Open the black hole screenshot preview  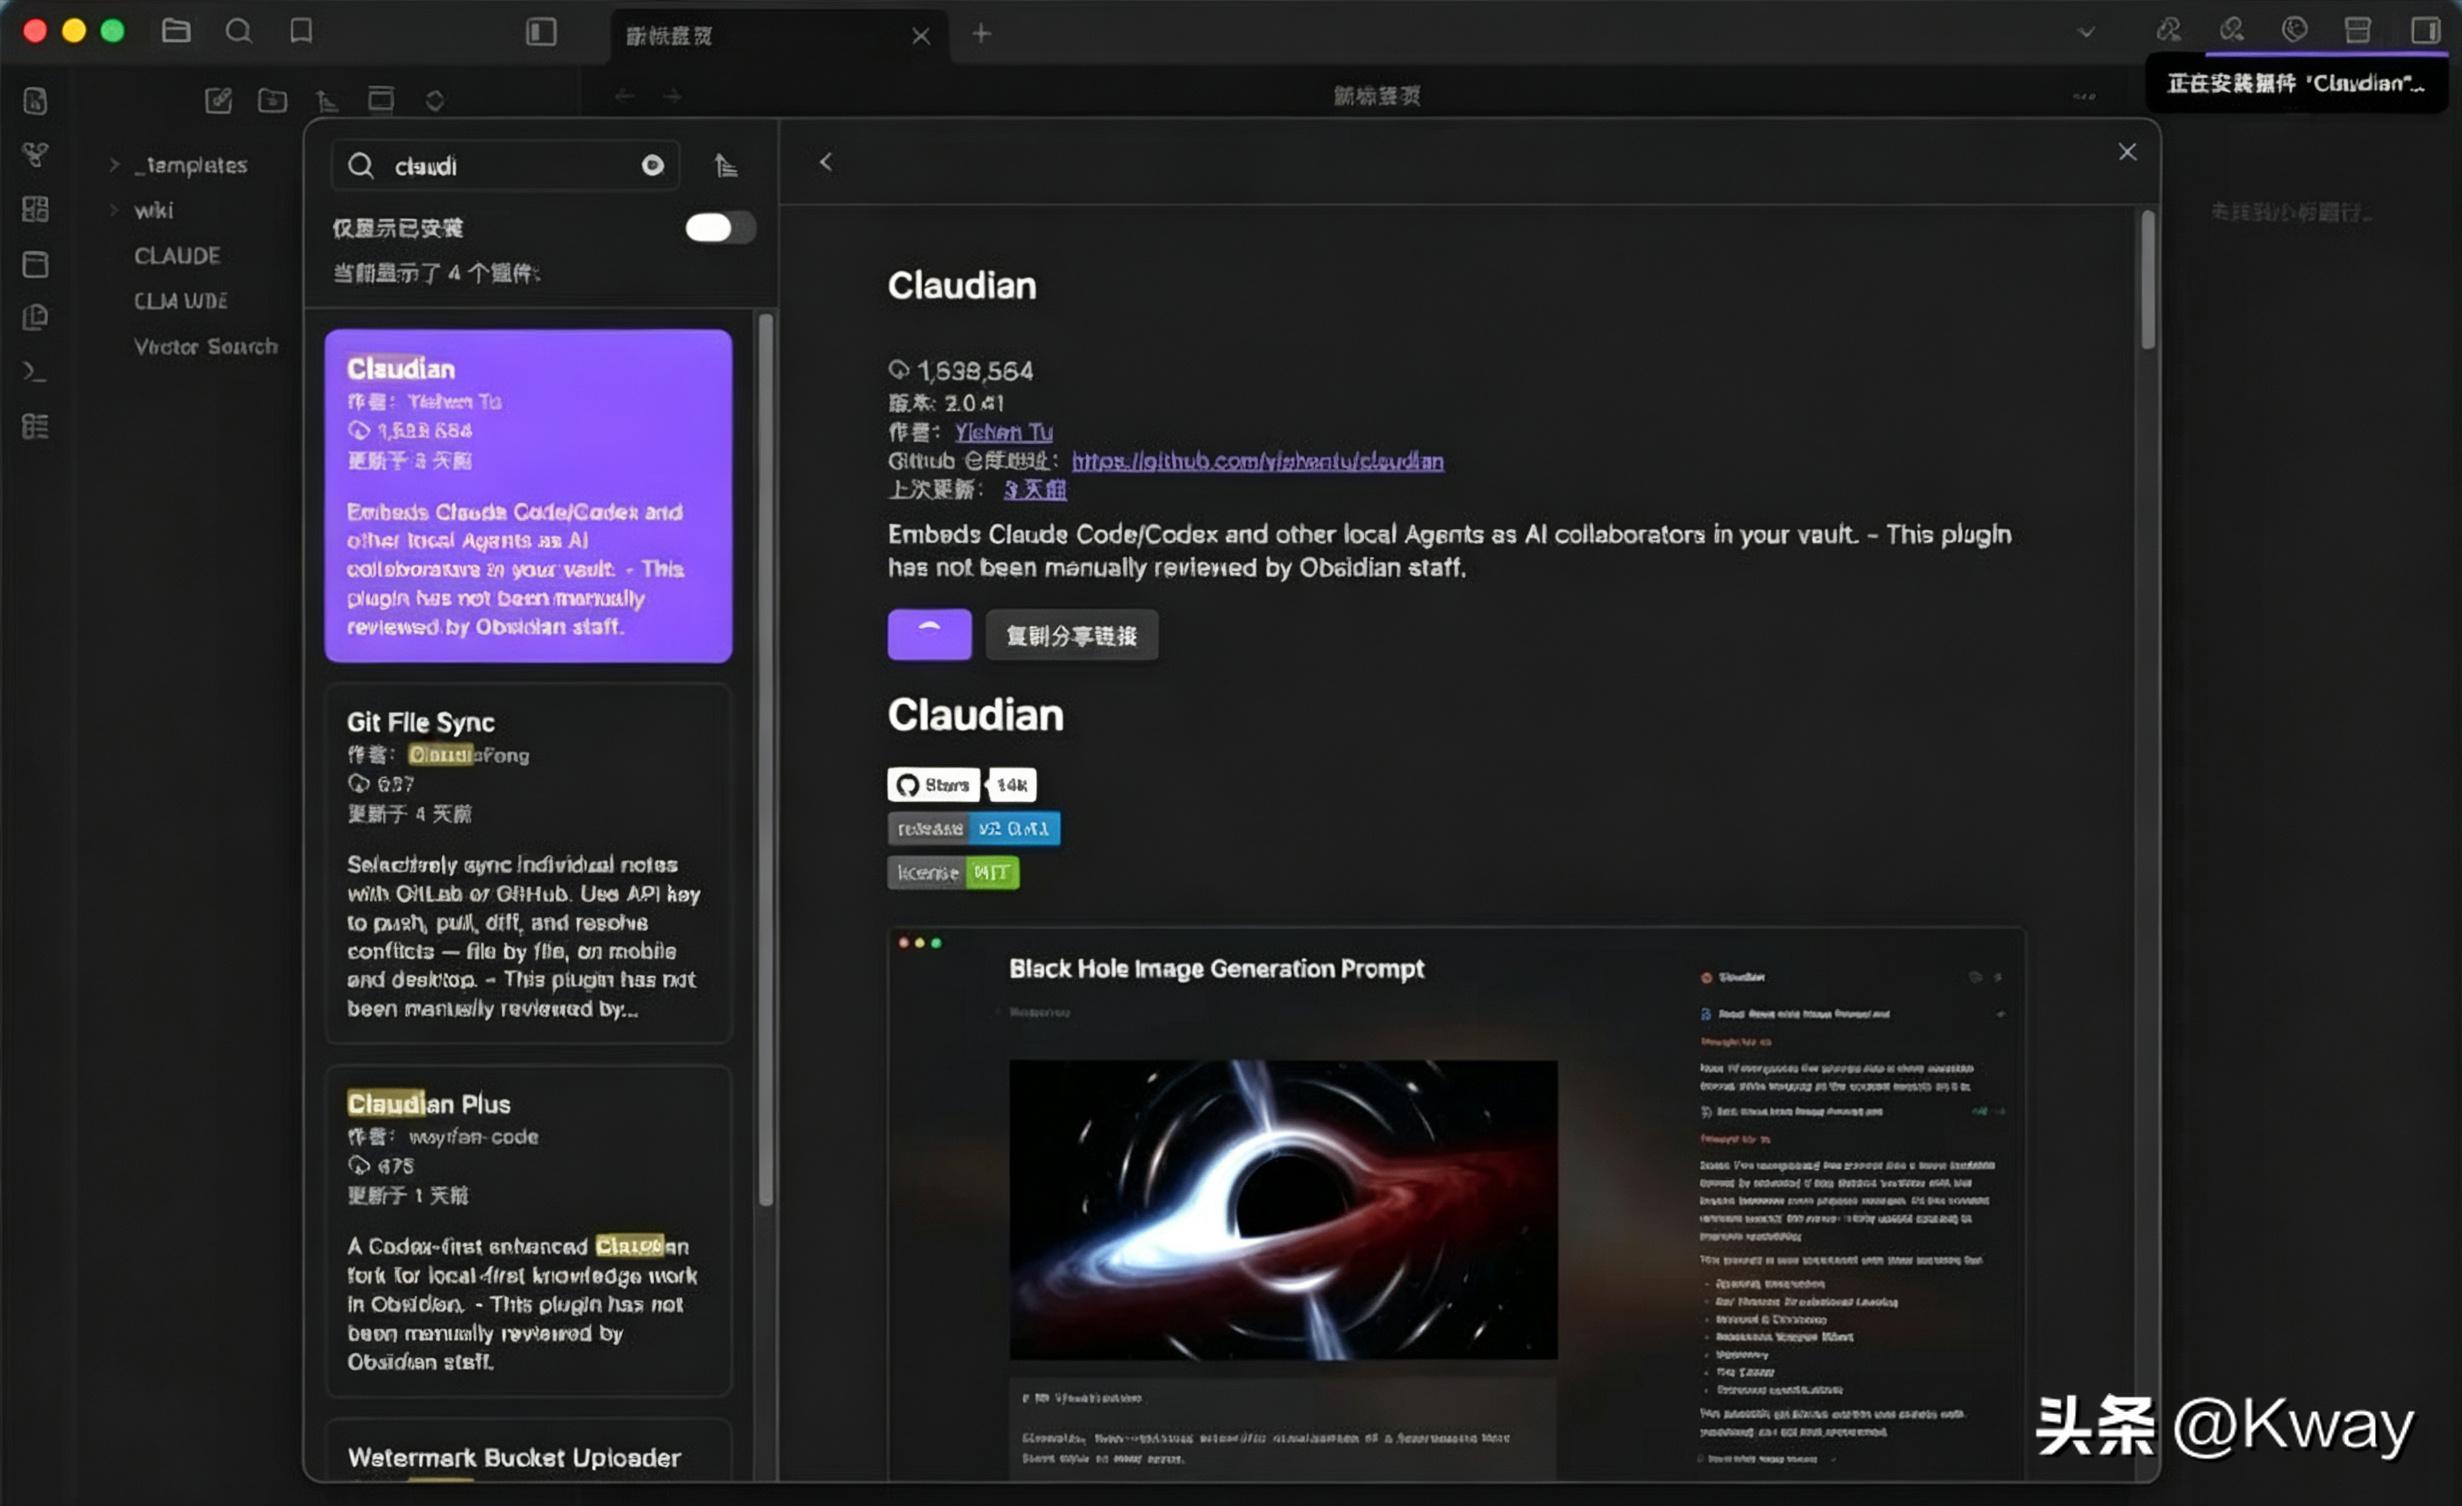1455,1203
